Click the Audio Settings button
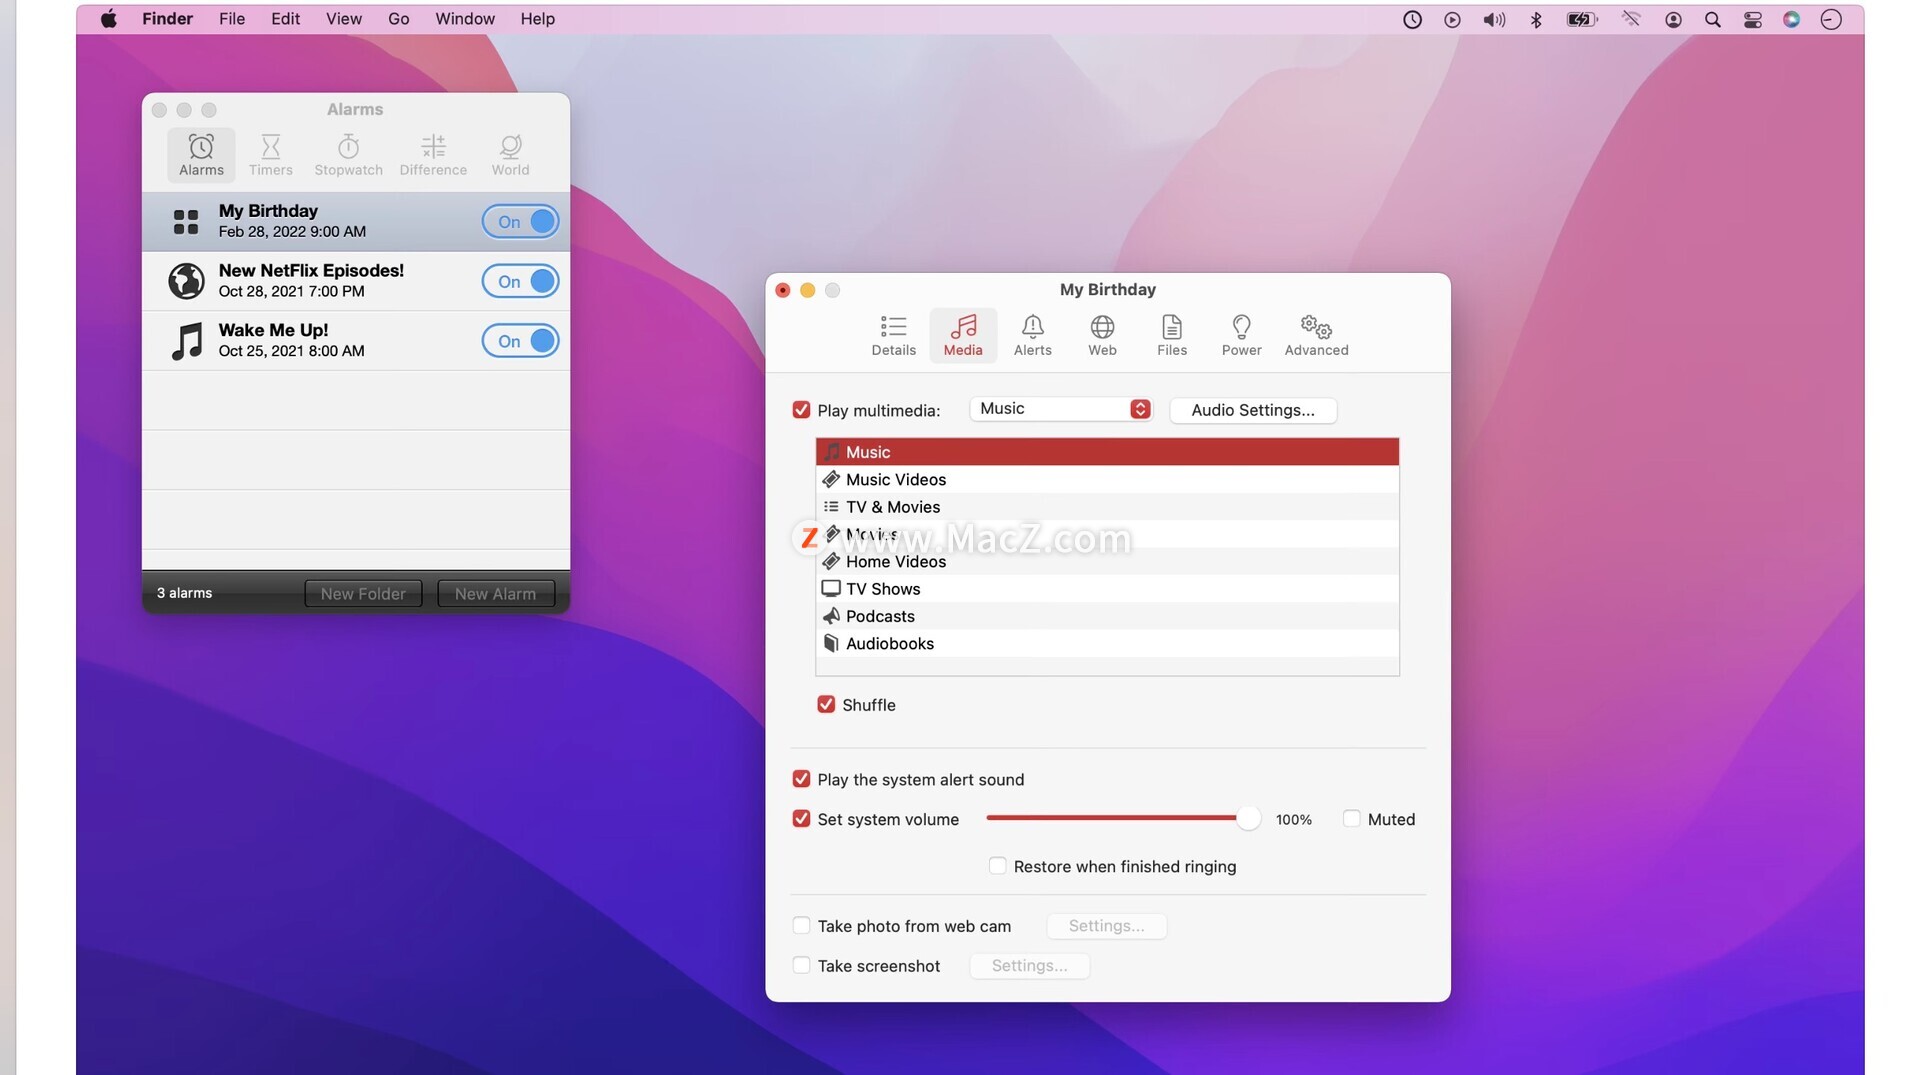 pyautogui.click(x=1253, y=410)
